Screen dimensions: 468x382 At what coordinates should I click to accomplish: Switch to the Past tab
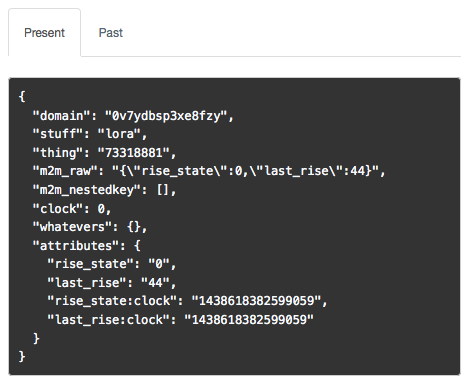(111, 33)
